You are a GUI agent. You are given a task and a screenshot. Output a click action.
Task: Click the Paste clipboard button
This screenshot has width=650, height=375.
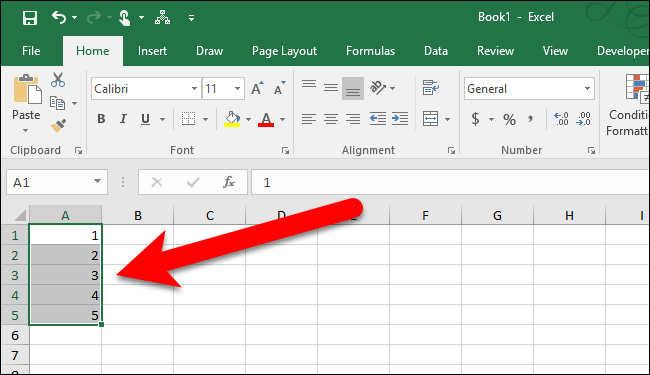(27, 90)
